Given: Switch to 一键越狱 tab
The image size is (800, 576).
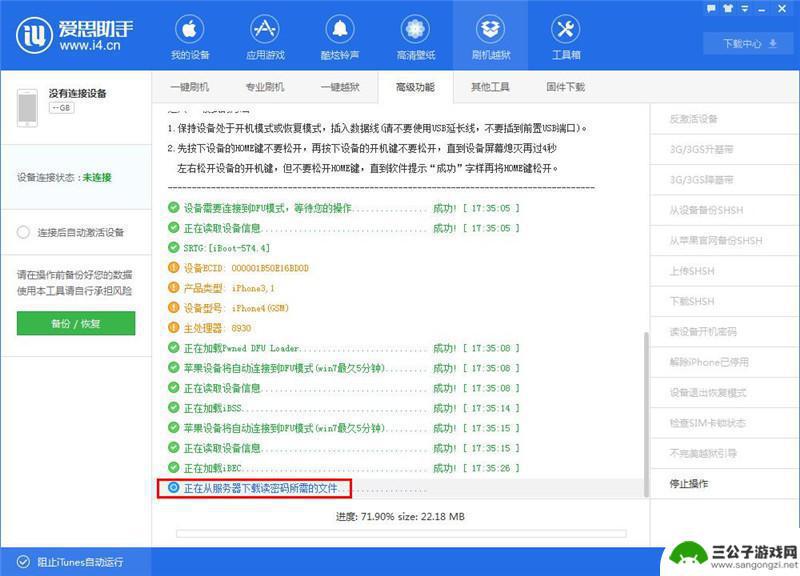Looking at the screenshot, I should pos(340,87).
